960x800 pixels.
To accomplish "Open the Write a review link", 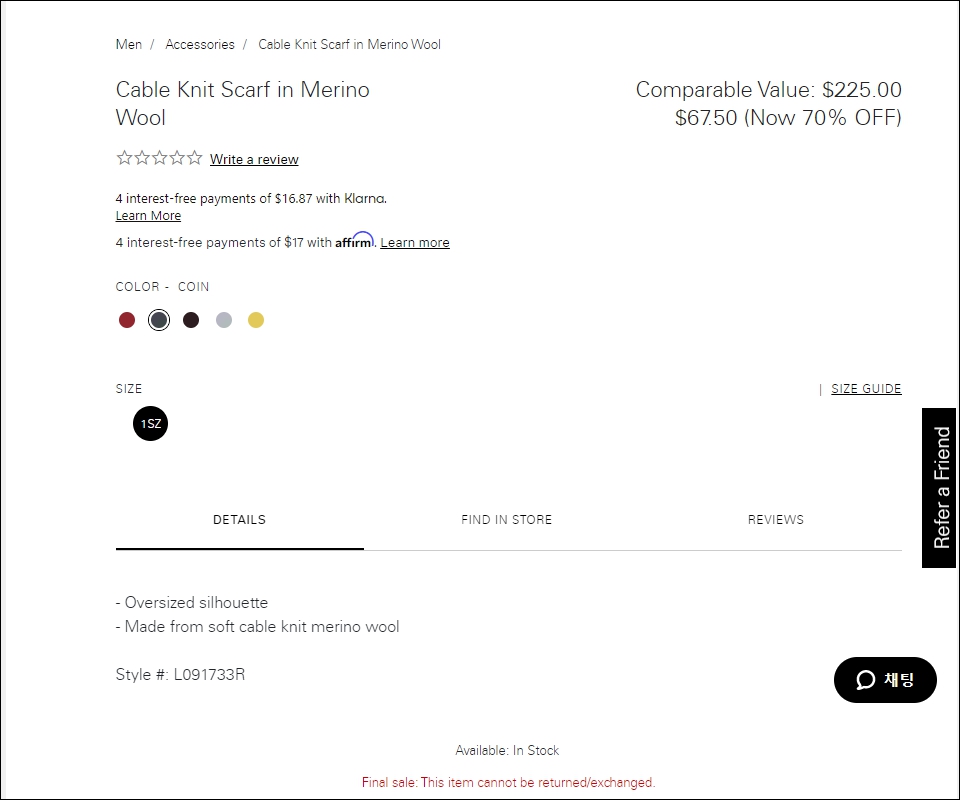I will pos(254,159).
